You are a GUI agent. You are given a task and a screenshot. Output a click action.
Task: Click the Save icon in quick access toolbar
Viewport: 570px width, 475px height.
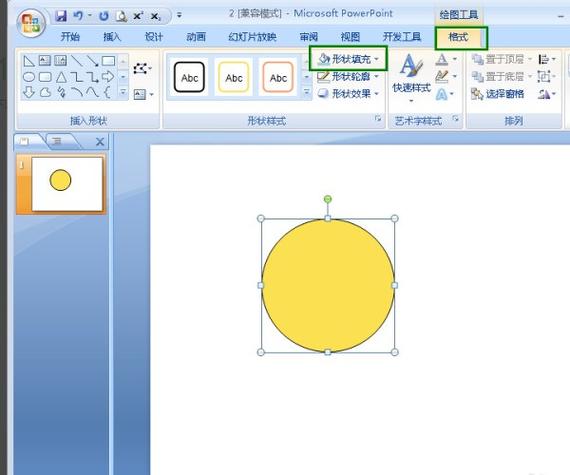[61, 16]
